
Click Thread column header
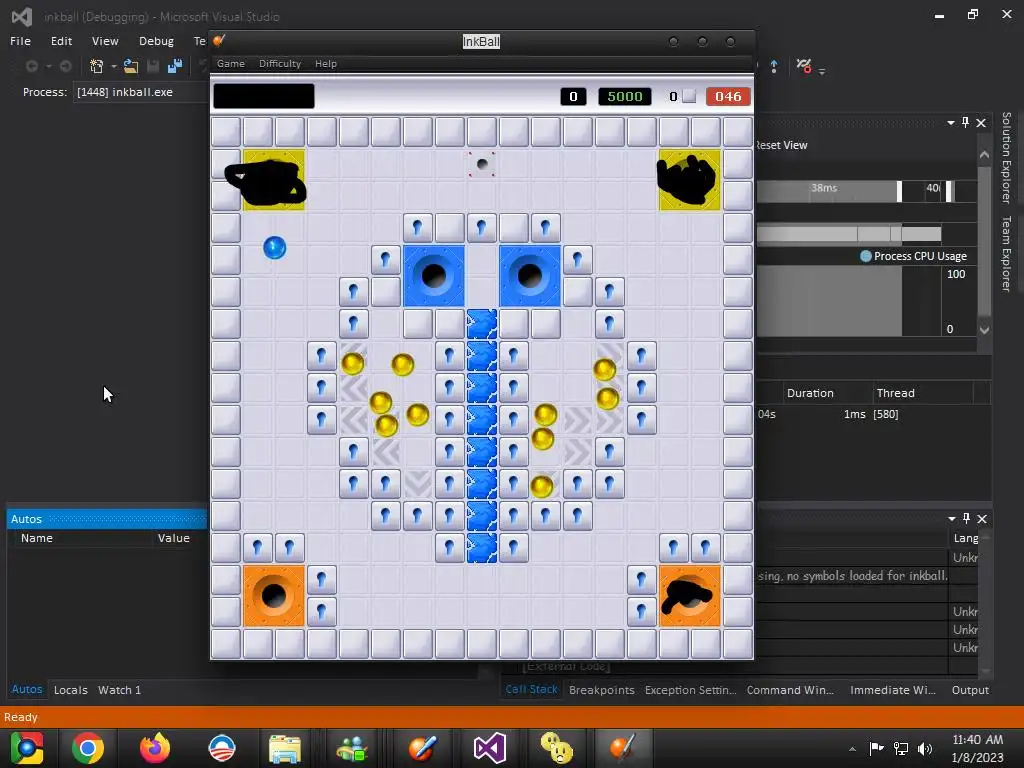point(895,393)
